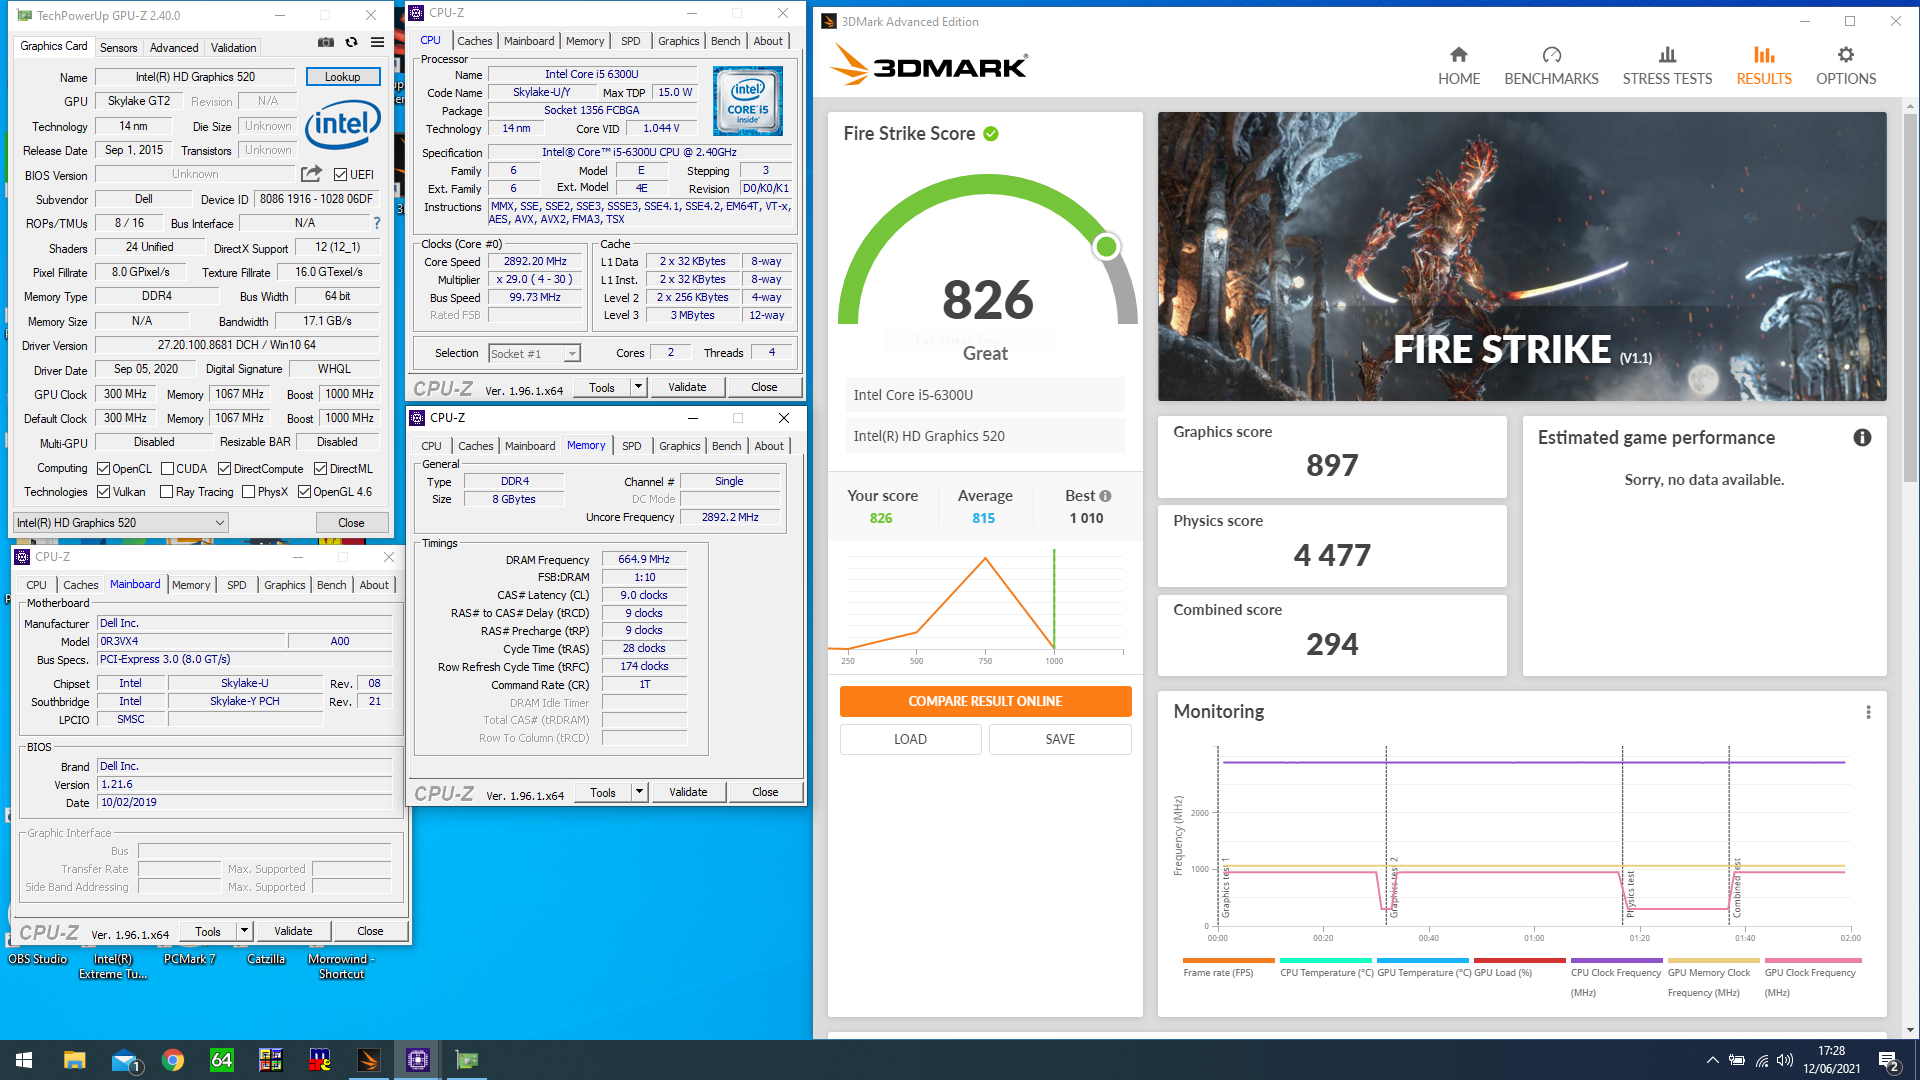Expand Tools arrow in CPU-Z Mainboard window

pyautogui.click(x=244, y=931)
